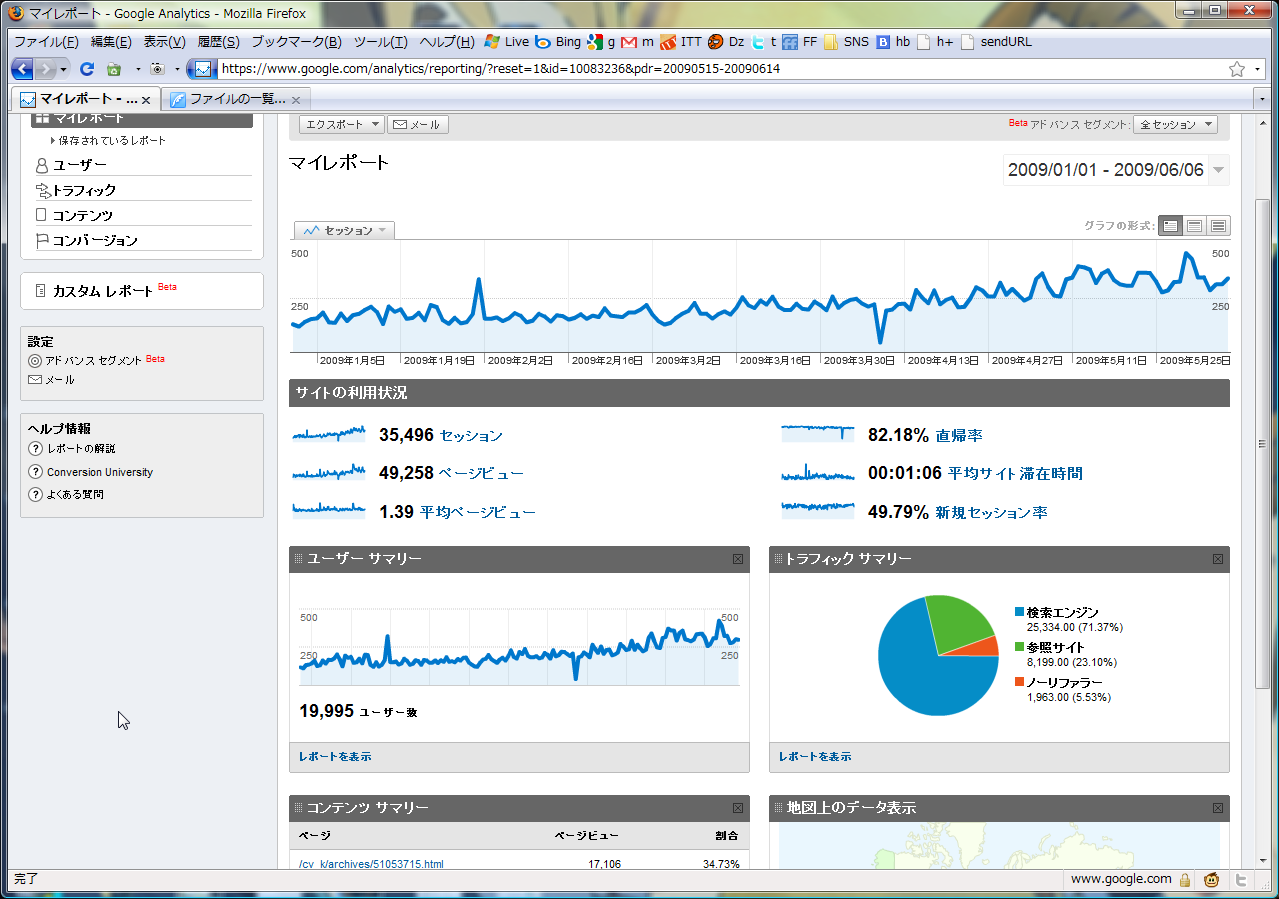This screenshot has height=899, width=1279.
Task: Open the list all tabs dropdown
Action: pyautogui.click(x=1260, y=99)
